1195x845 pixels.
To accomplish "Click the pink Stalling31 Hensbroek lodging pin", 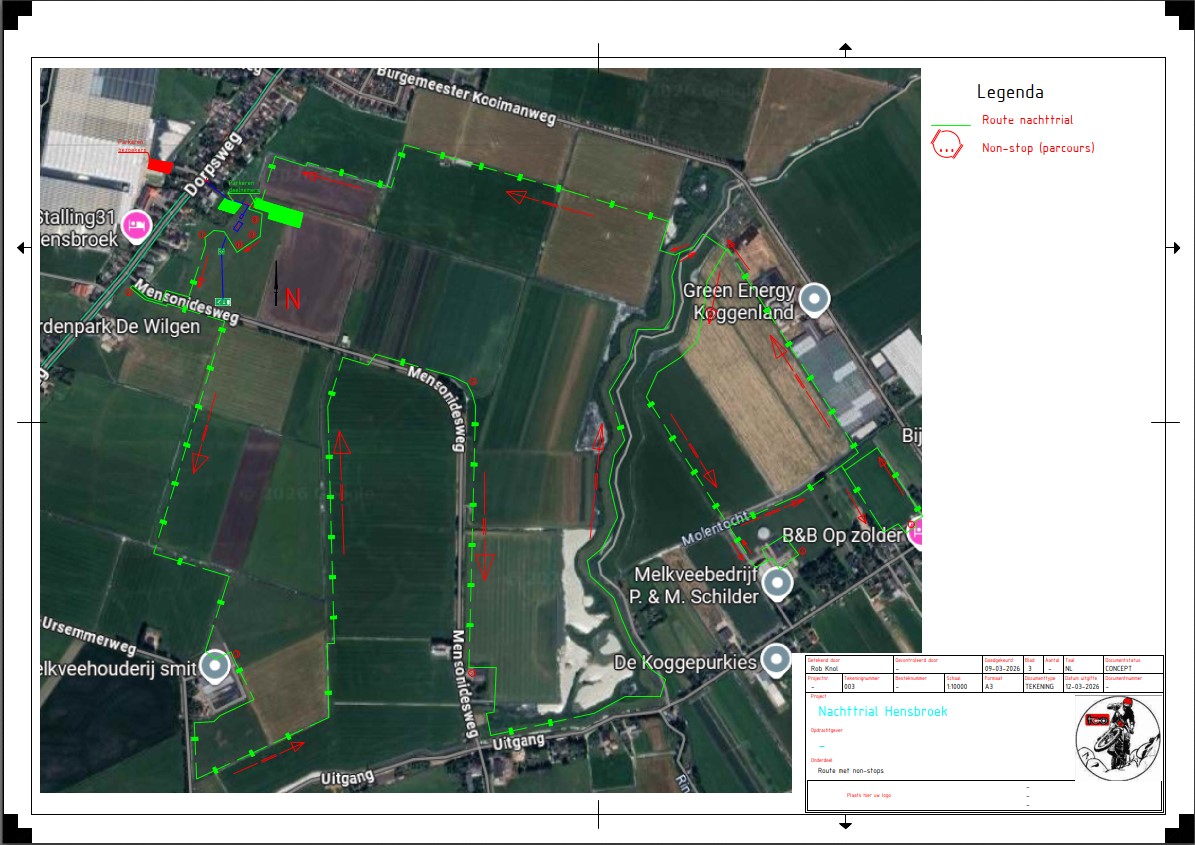I will [x=135, y=228].
